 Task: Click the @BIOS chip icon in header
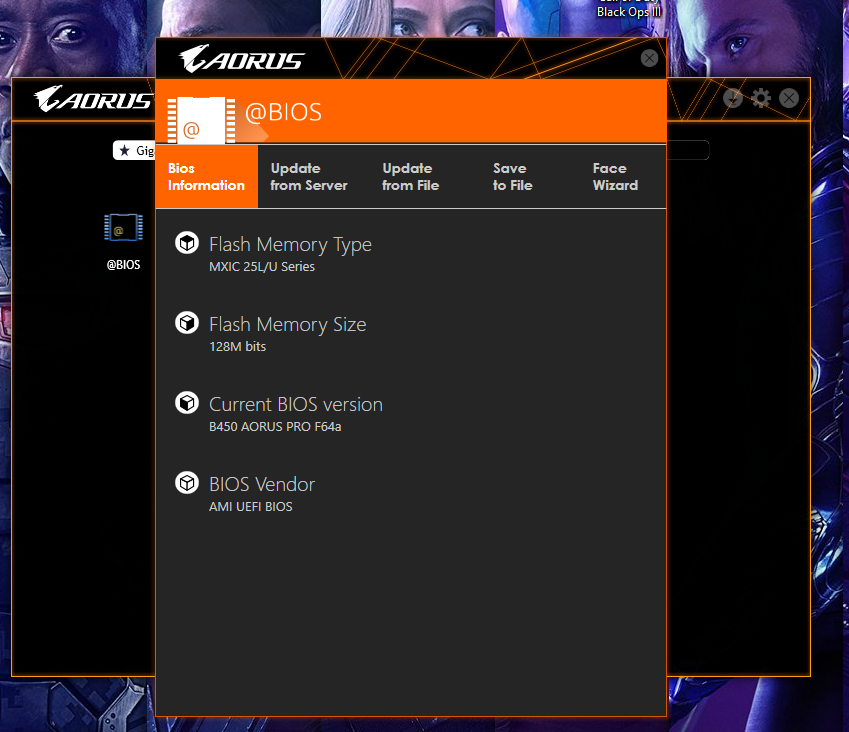[x=201, y=121]
